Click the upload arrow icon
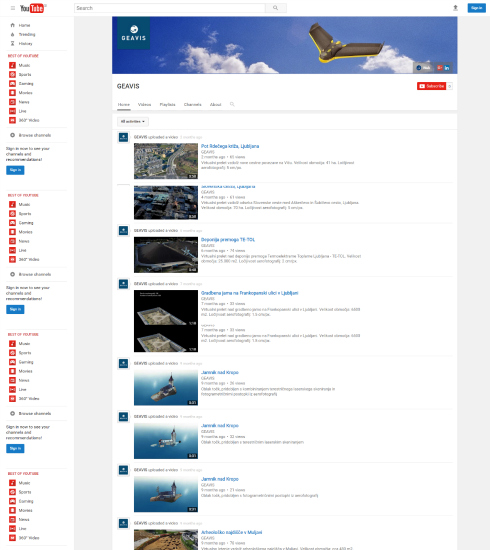490x550 pixels. tap(455, 8)
